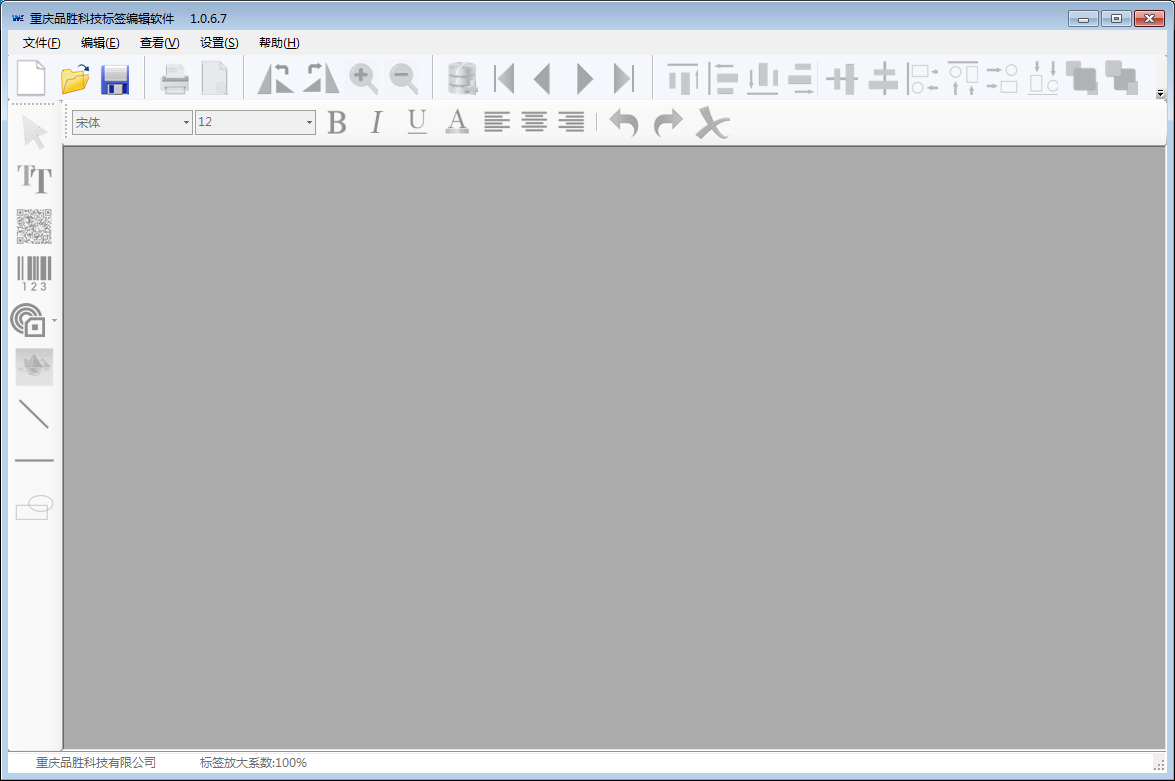Toggle bold formatting
The image size is (1175, 781).
tap(337, 122)
